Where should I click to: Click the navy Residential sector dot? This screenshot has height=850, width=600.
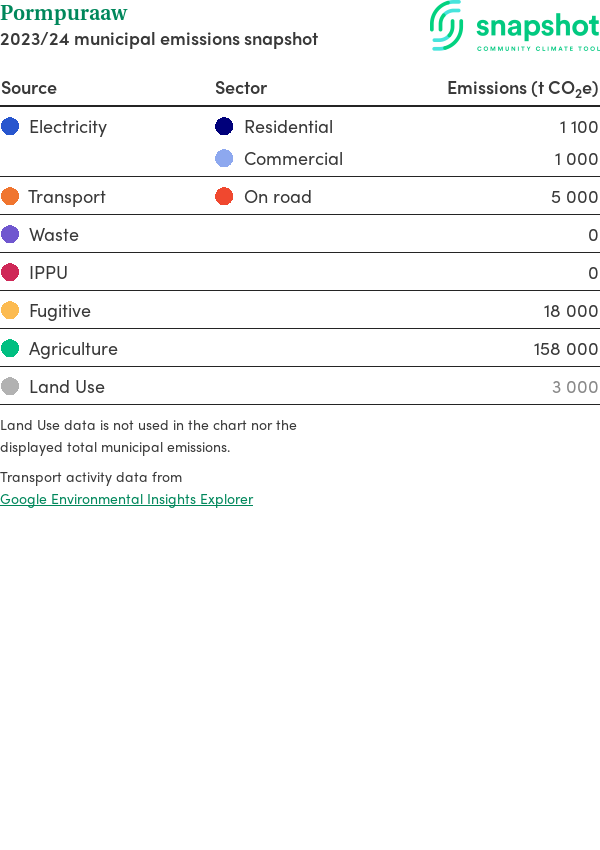pos(224,127)
